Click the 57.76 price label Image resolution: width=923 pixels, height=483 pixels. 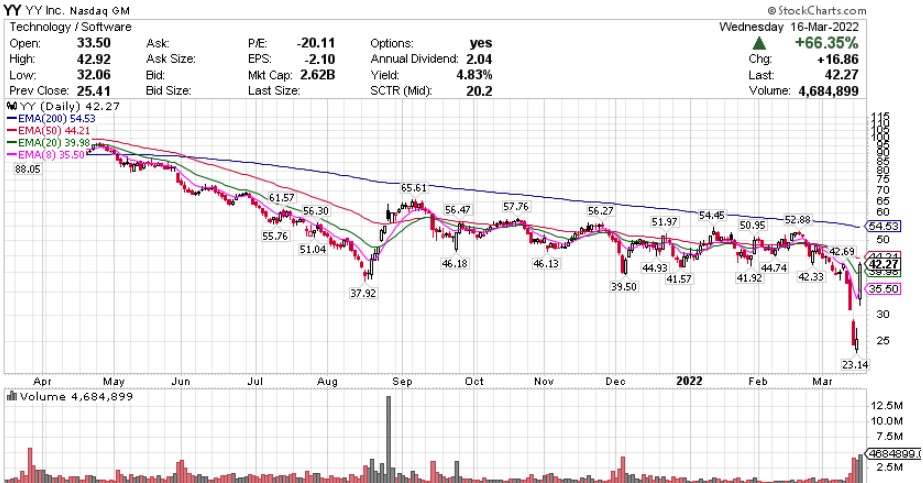(x=516, y=206)
